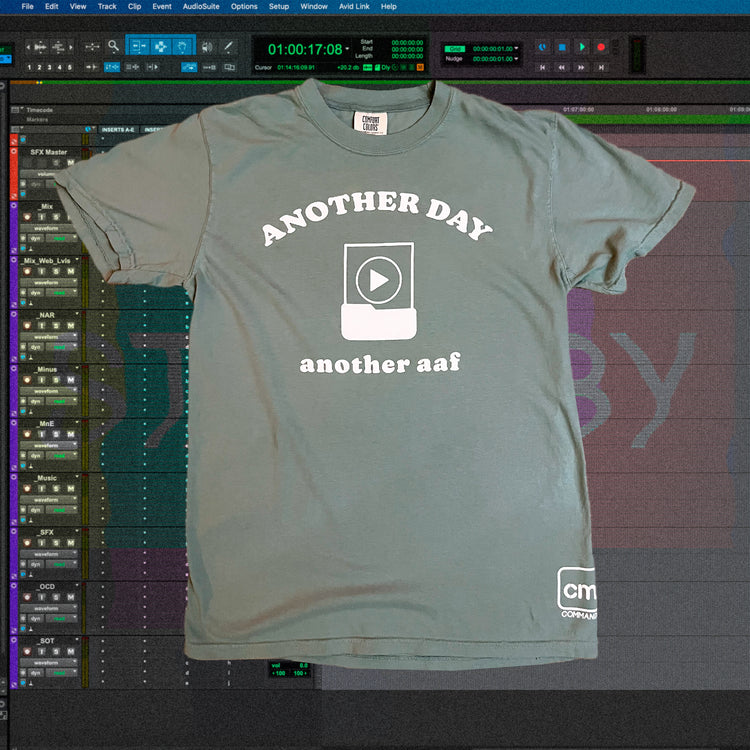Select the Scrubber speaker tool

point(207,47)
